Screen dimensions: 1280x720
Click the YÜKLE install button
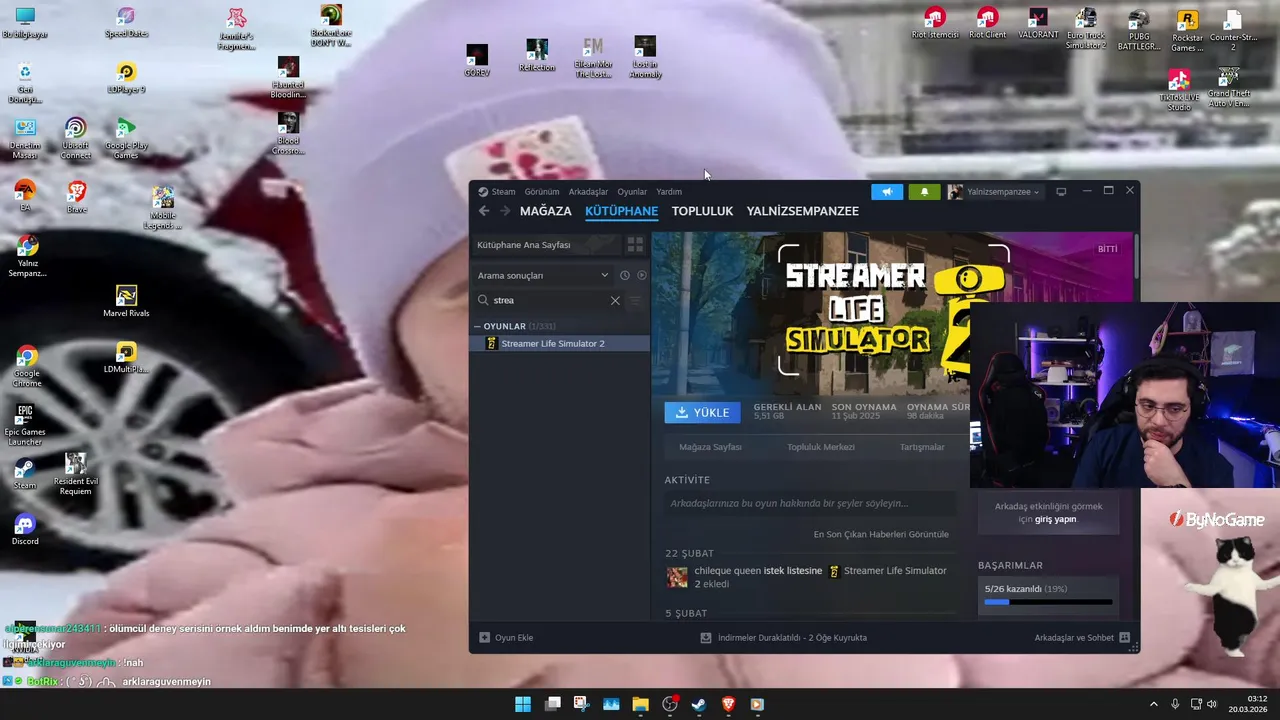(x=702, y=412)
